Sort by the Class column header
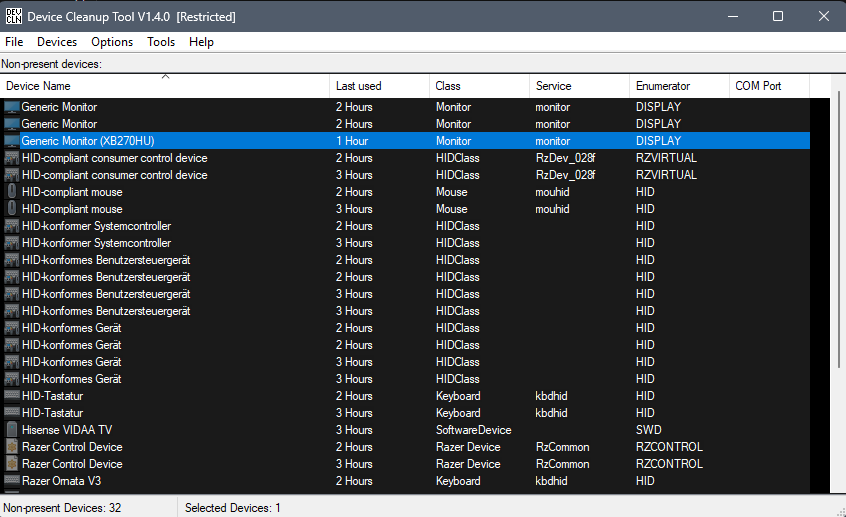 (480, 86)
